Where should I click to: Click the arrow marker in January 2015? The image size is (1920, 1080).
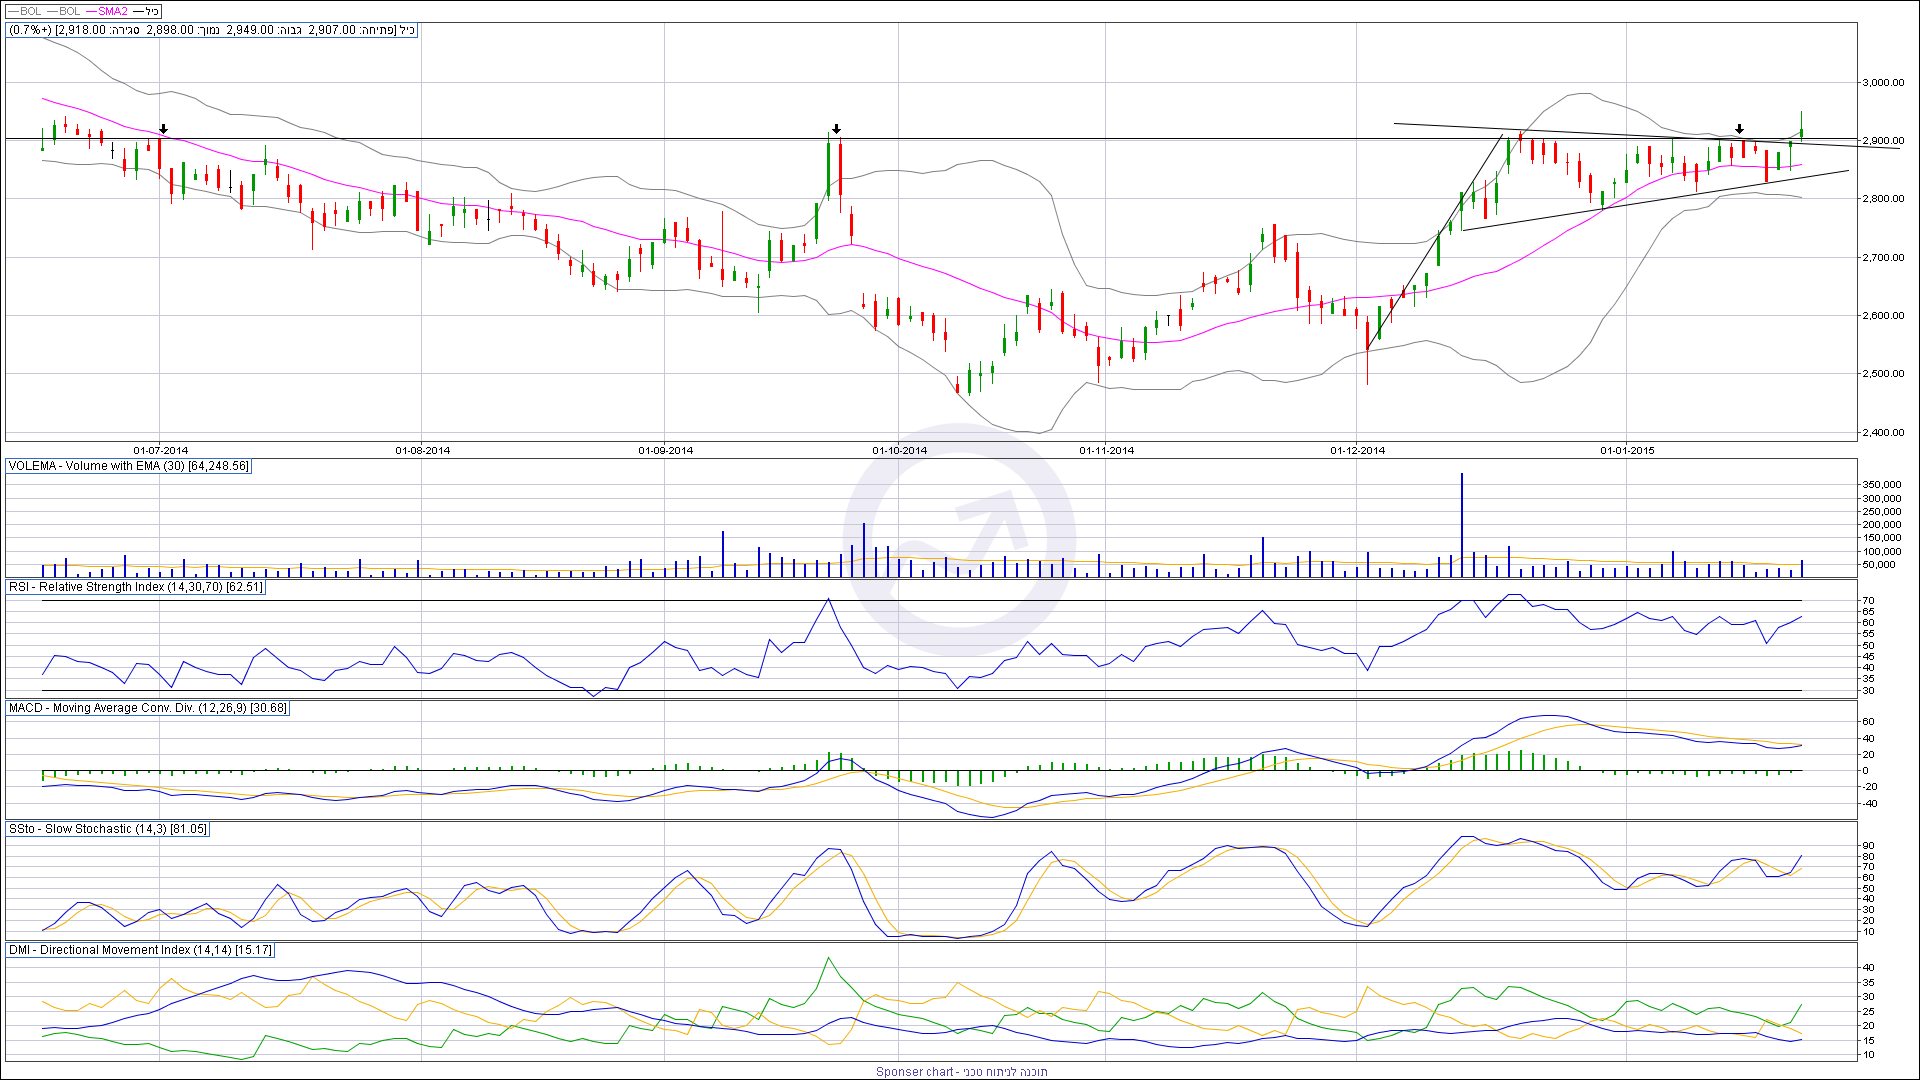(1740, 129)
